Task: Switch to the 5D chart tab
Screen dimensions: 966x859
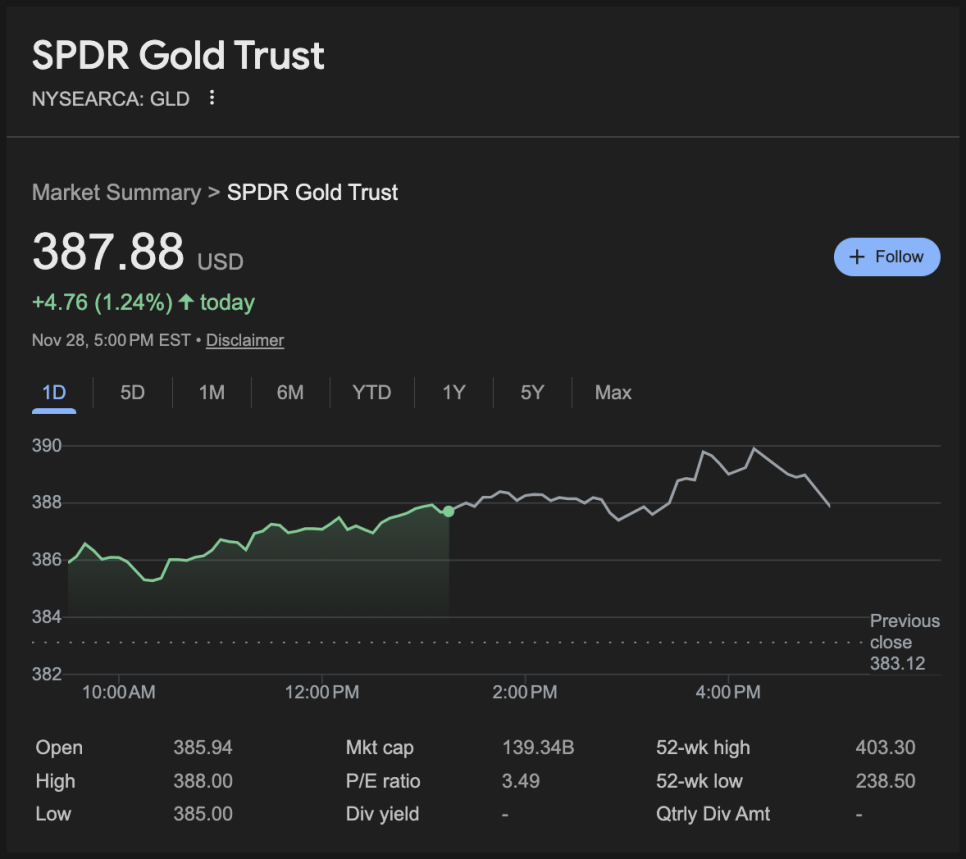Action: coord(132,393)
